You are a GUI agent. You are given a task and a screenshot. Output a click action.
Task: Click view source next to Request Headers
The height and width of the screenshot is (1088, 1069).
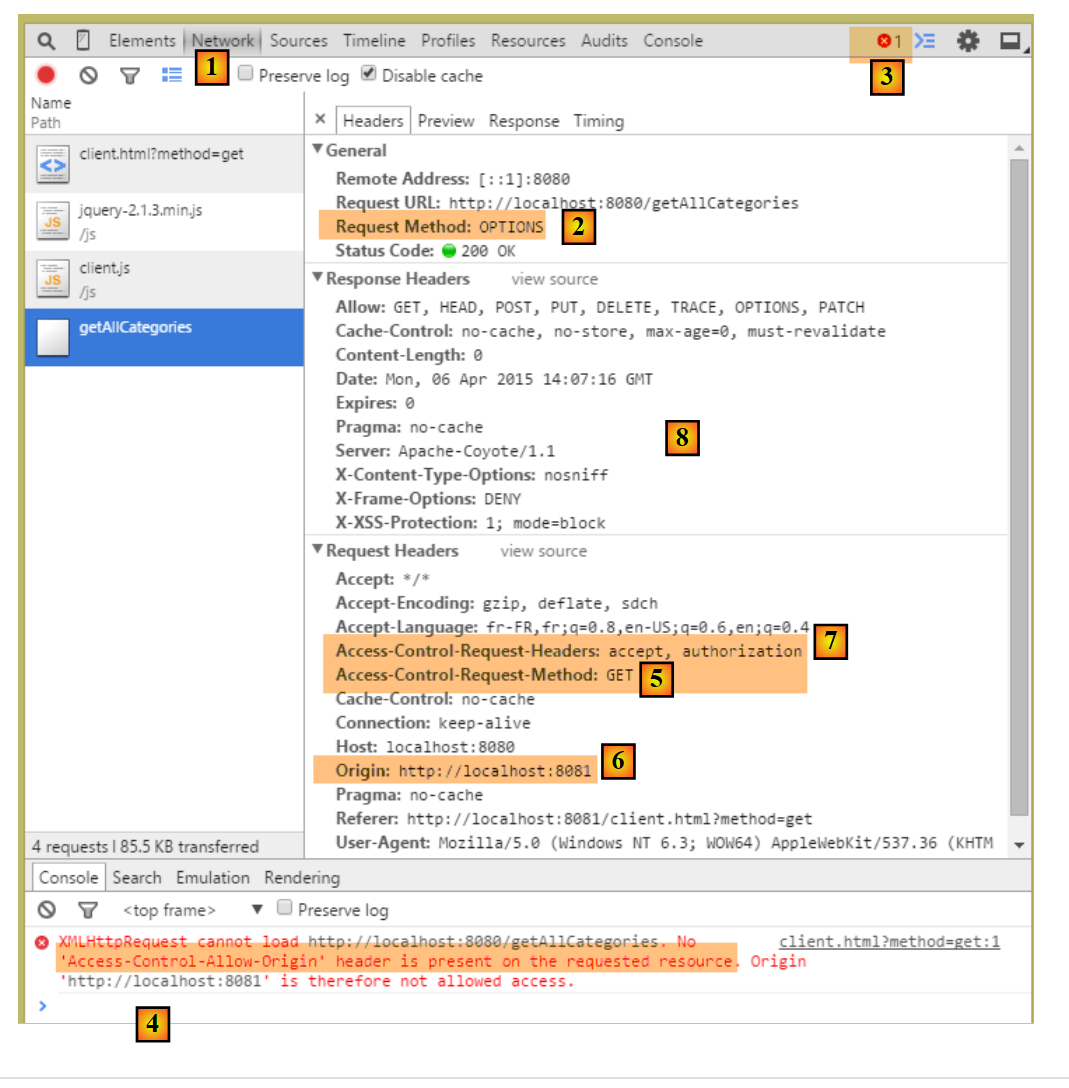(543, 551)
